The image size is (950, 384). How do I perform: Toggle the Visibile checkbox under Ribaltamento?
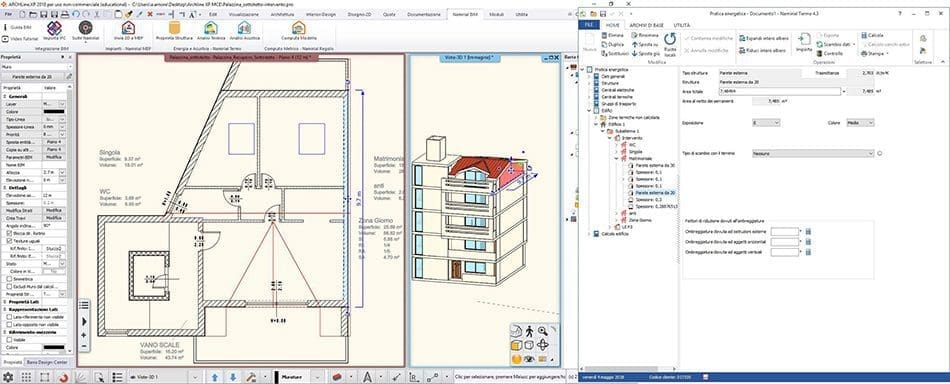(x=8, y=340)
